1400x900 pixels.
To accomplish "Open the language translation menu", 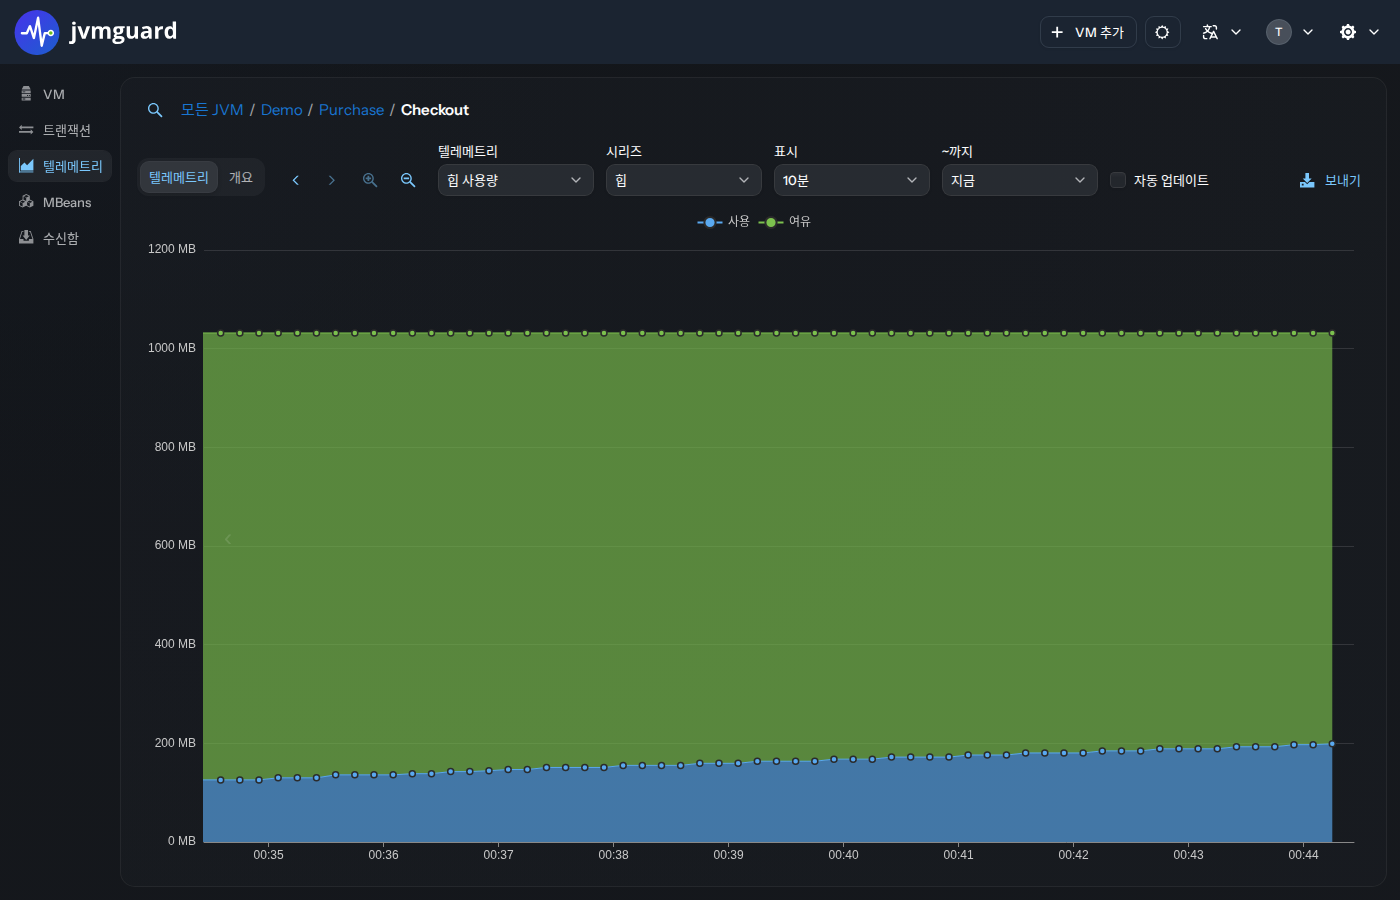I will (1221, 32).
